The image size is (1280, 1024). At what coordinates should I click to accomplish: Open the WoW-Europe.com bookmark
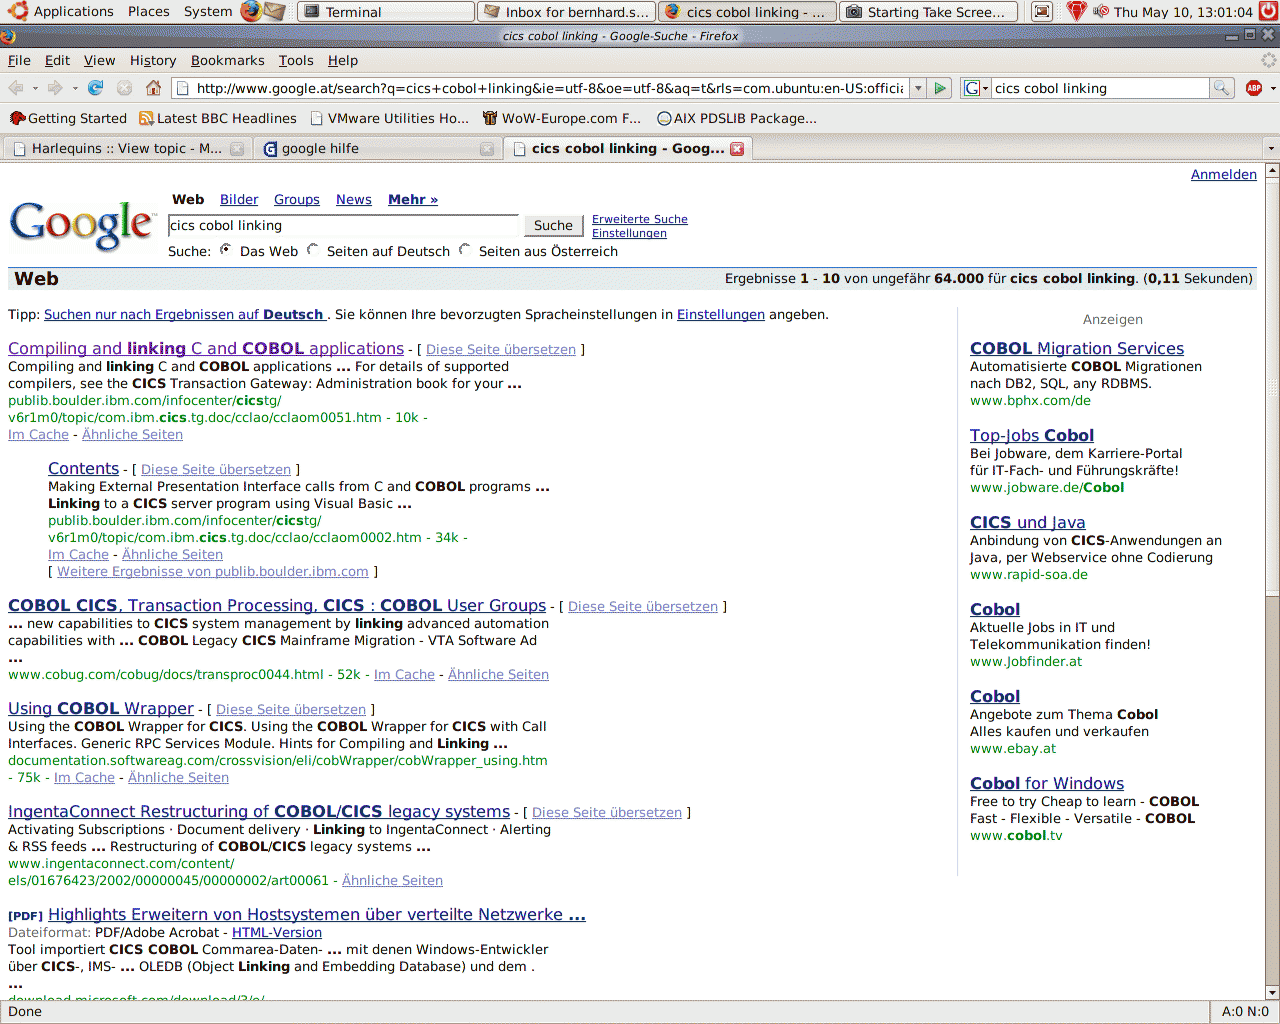[562, 118]
